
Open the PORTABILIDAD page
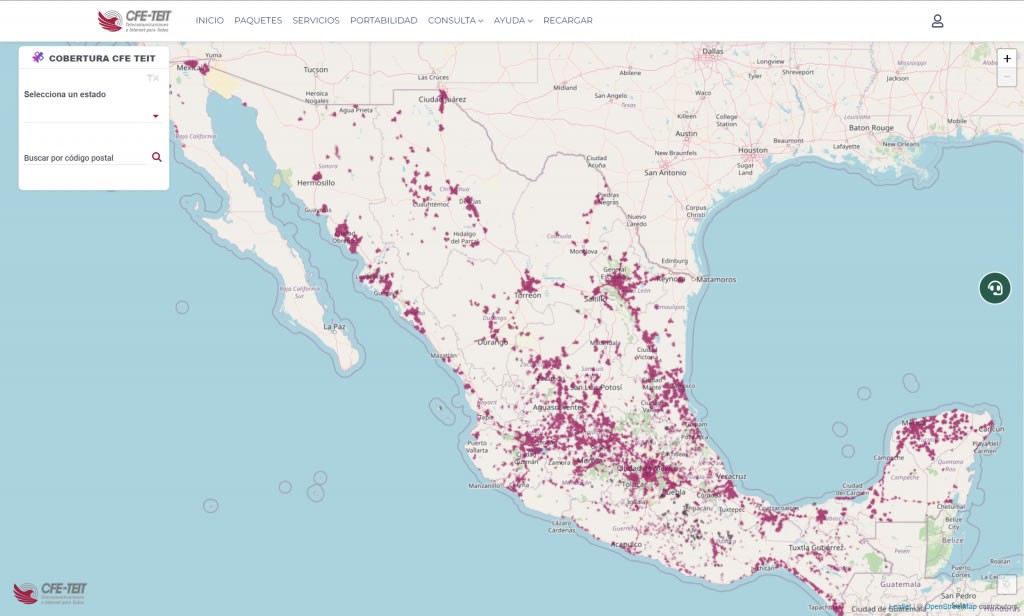383,21
